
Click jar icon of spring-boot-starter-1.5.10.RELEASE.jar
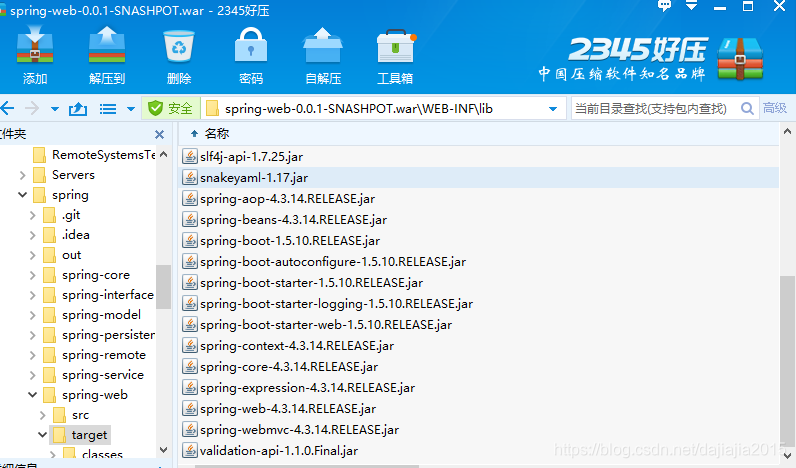click(190, 283)
